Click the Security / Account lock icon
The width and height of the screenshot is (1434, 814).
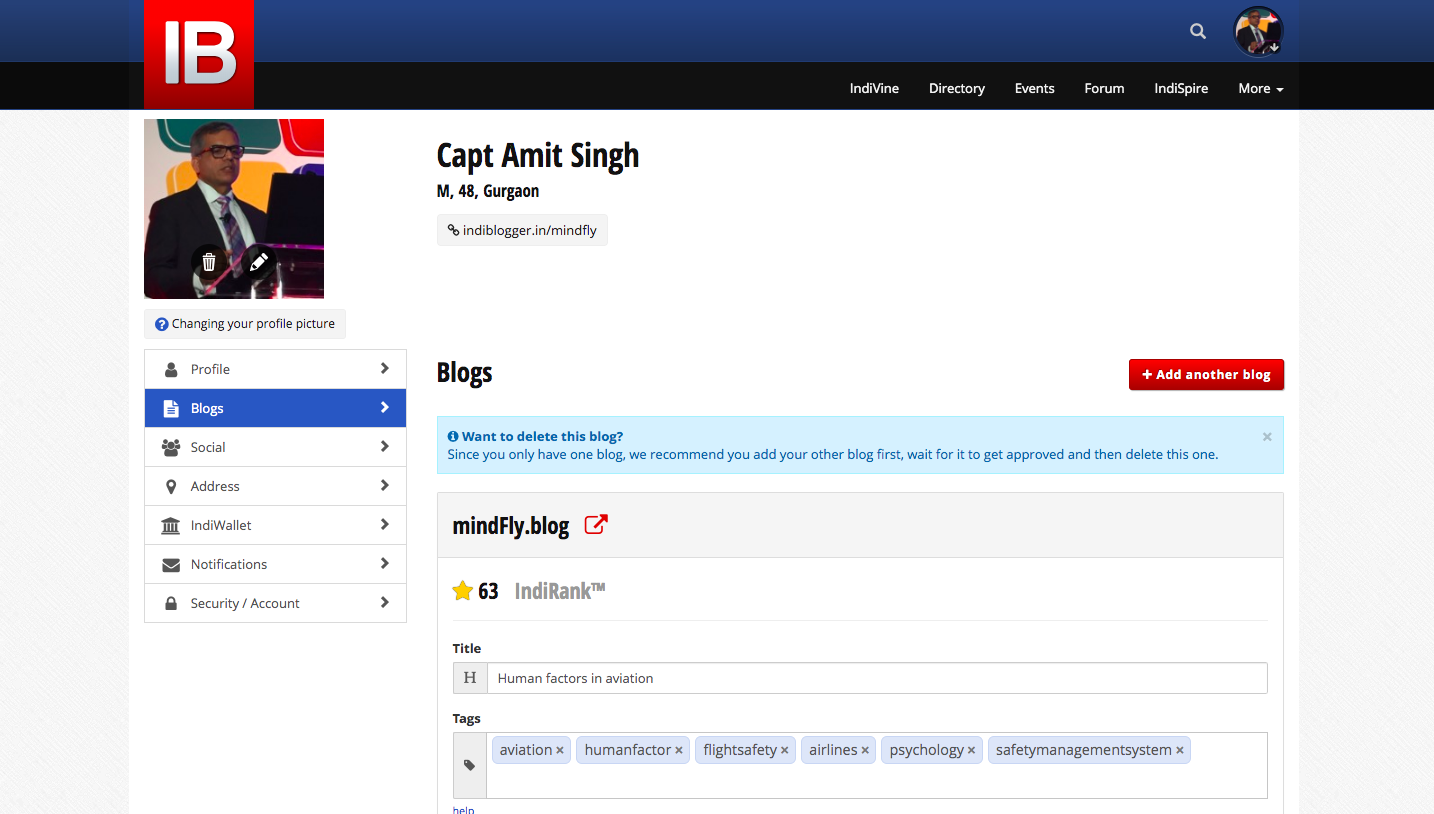pos(171,602)
